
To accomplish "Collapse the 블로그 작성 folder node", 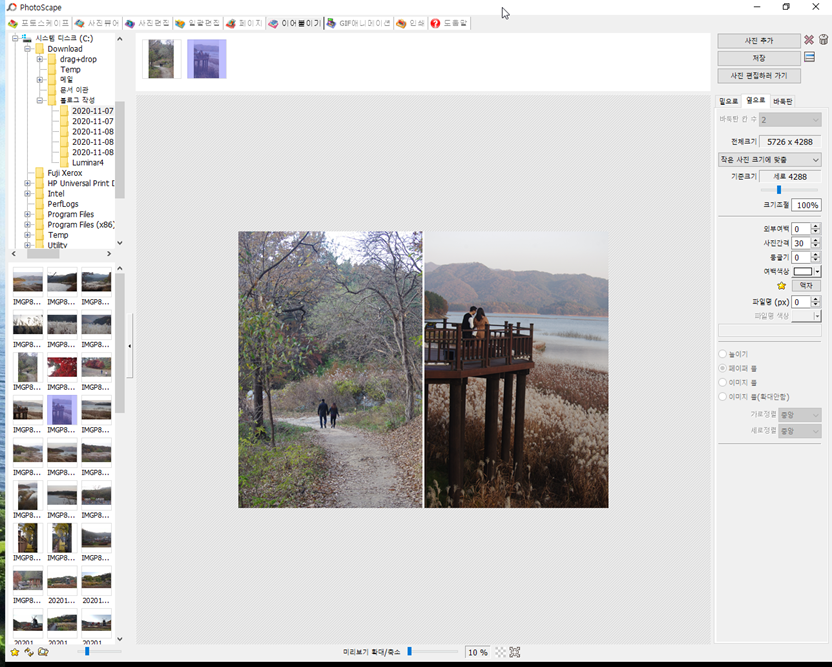I will tap(40, 100).
